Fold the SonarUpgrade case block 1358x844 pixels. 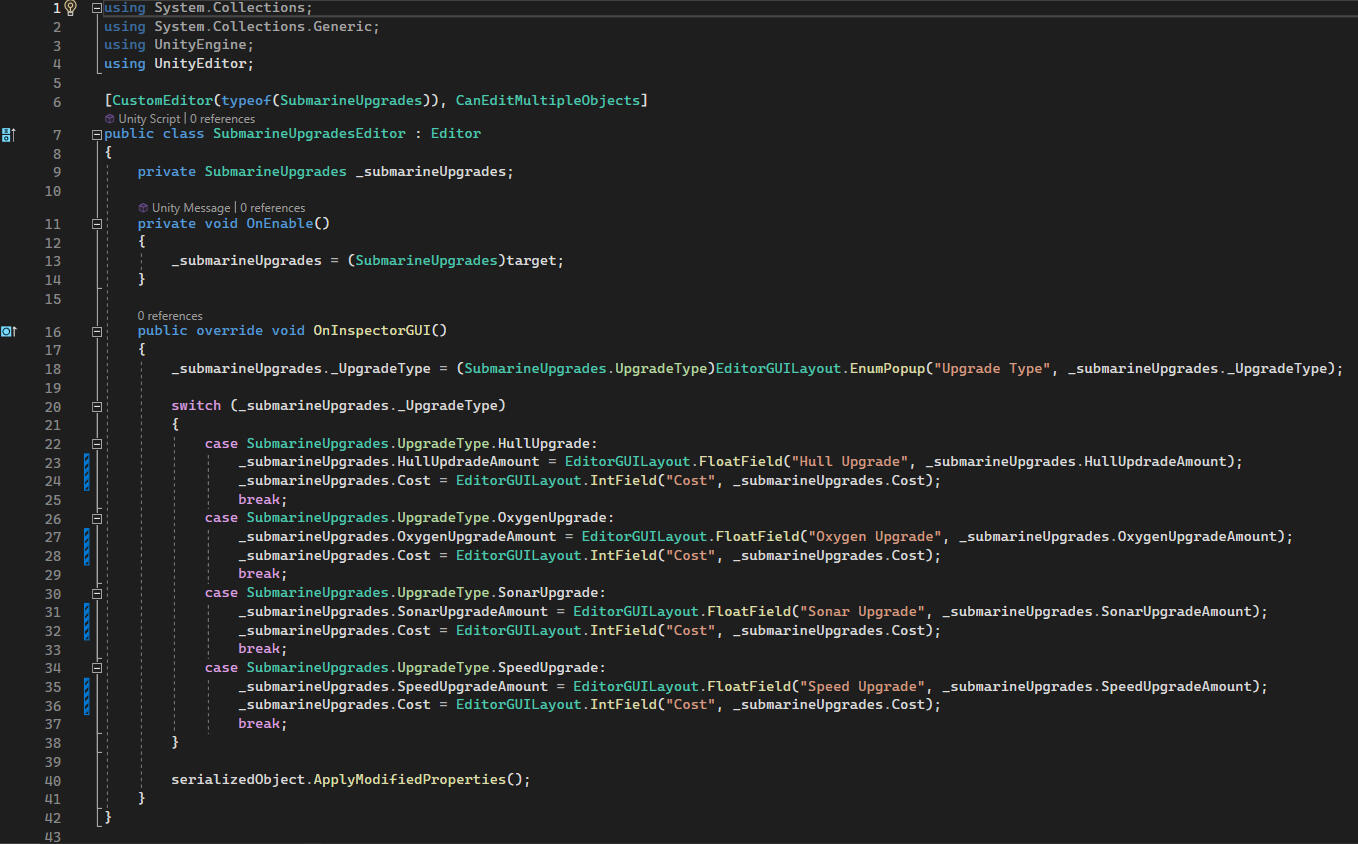point(97,593)
